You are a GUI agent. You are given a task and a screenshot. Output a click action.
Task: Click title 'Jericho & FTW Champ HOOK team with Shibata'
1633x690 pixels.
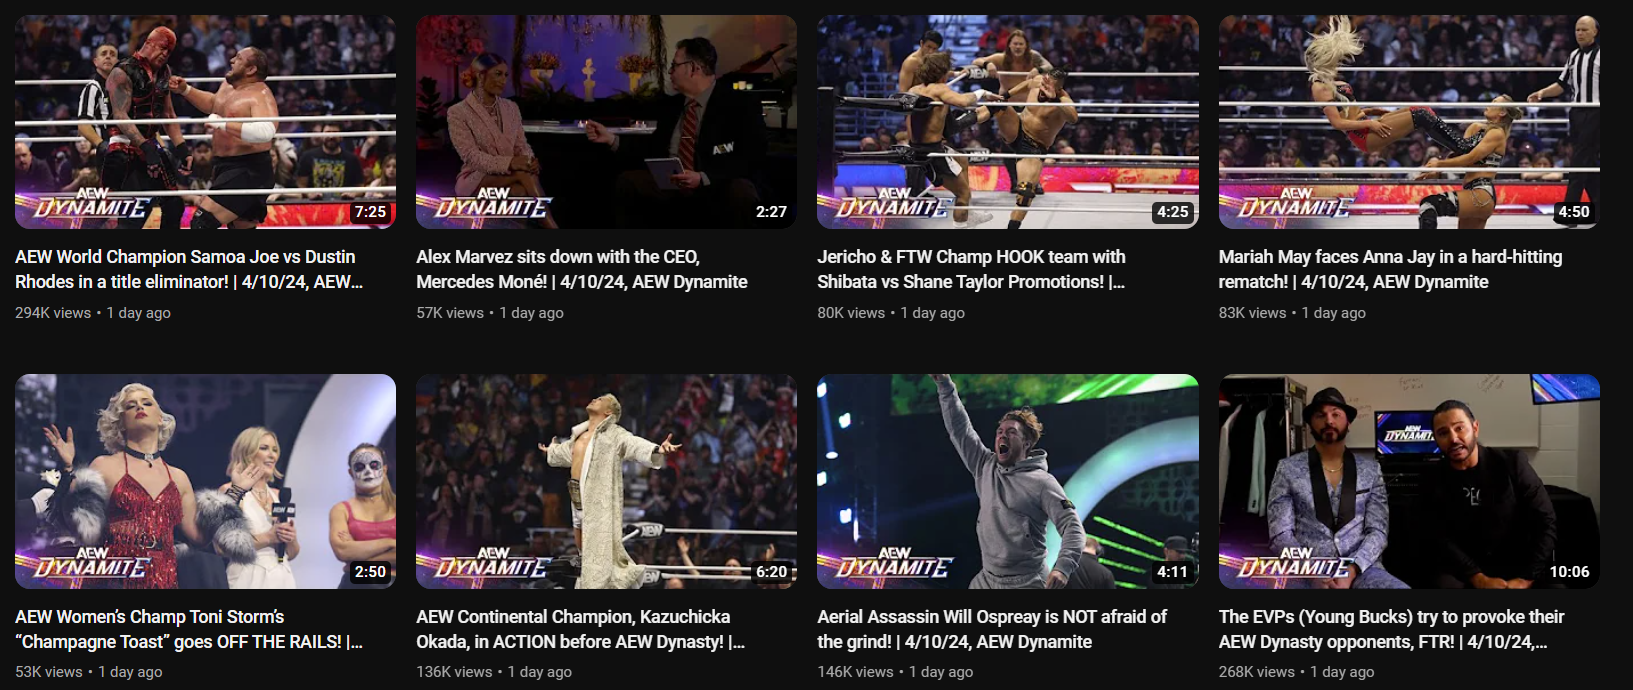click(x=971, y=269)
